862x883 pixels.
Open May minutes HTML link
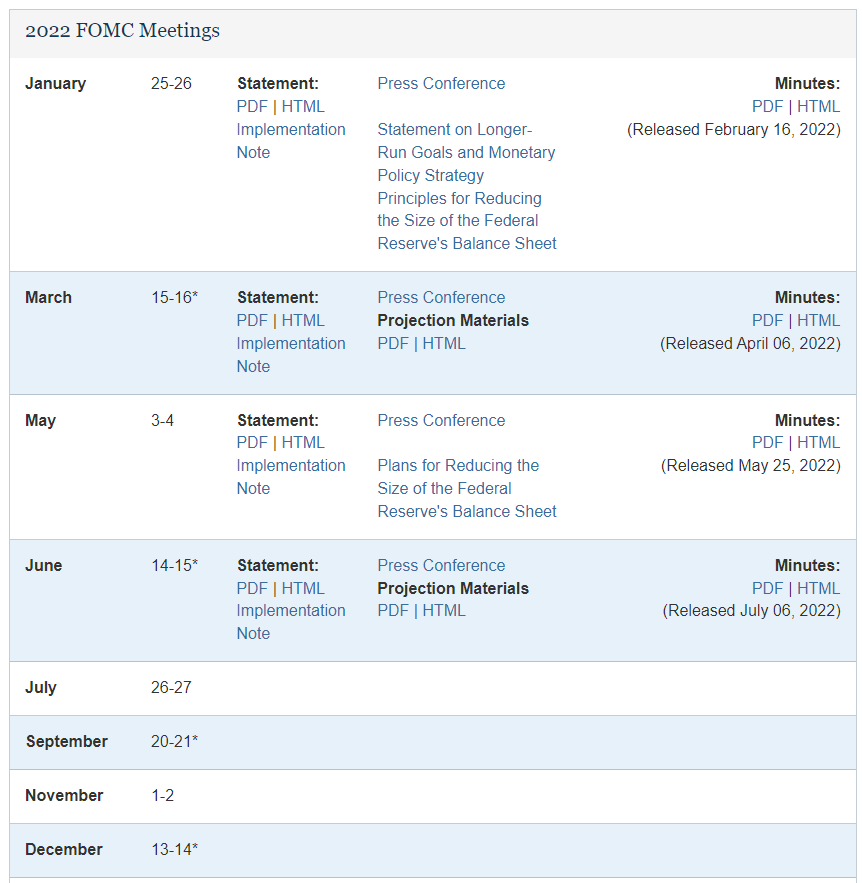pos(818,443)
